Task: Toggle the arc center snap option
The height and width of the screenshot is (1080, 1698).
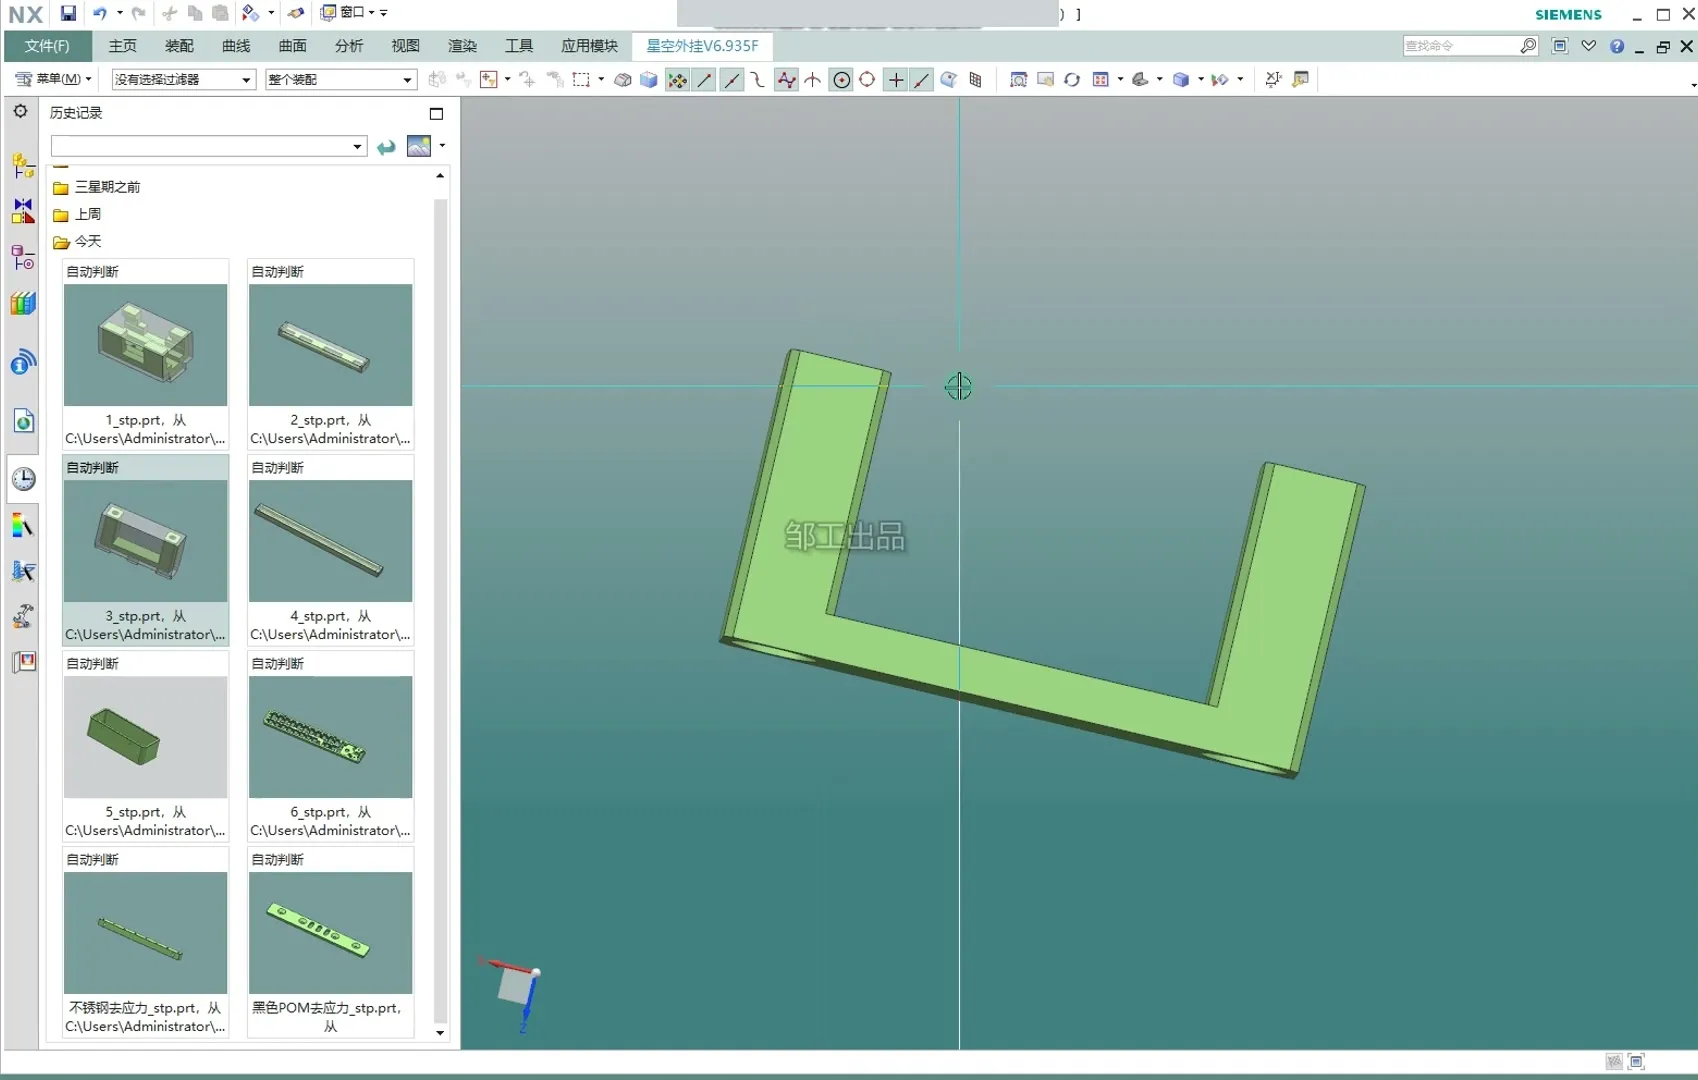Action: click(841, 80)
